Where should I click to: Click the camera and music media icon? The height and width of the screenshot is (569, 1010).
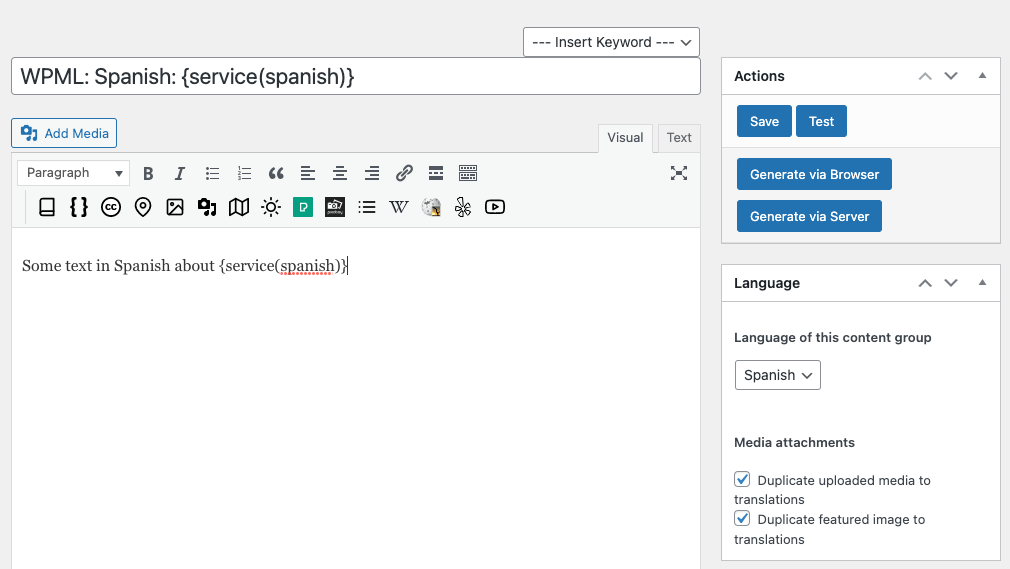click(207, 207)
